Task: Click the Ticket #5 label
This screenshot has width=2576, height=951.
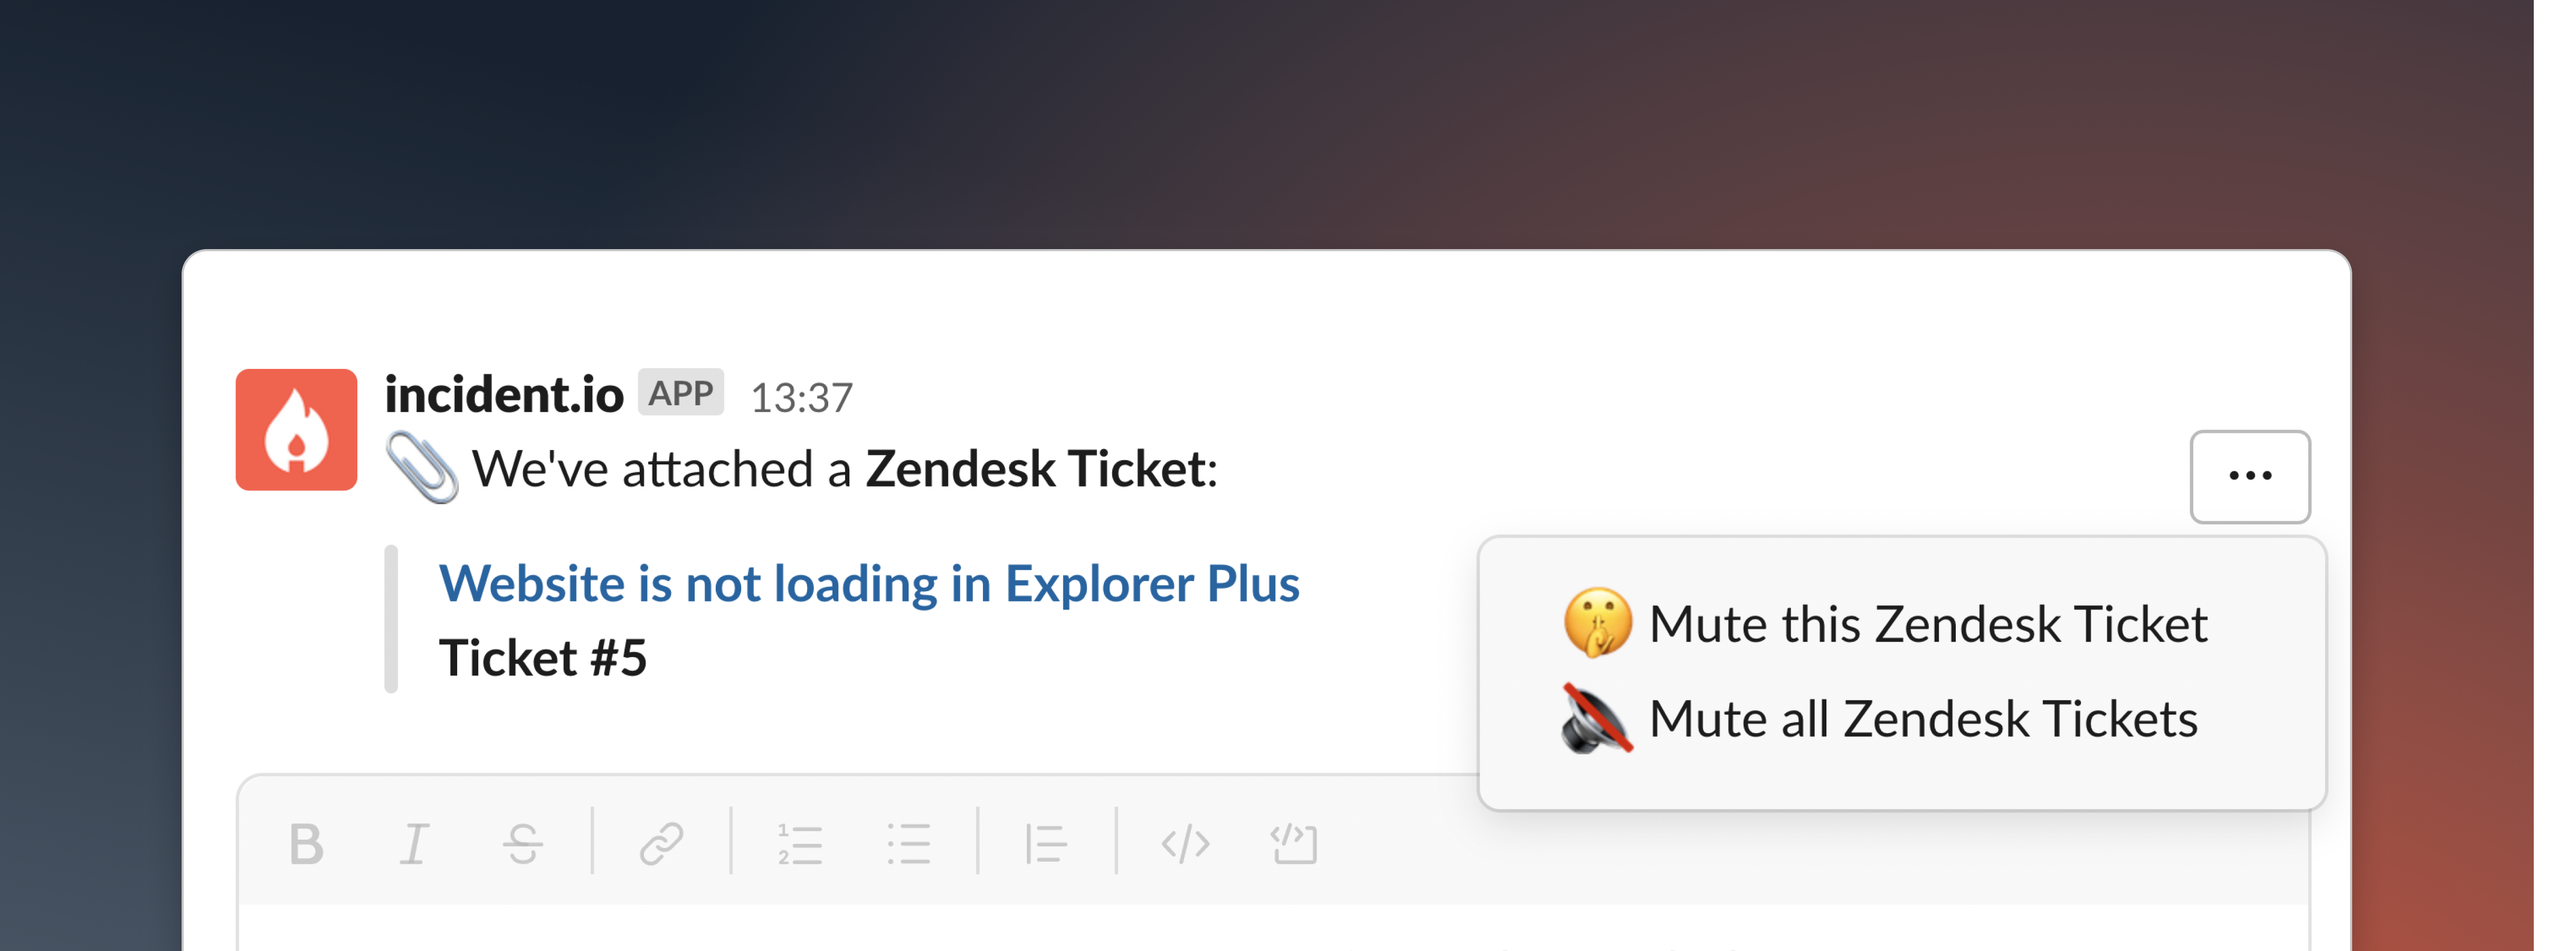Action: (x=543, y=658)
